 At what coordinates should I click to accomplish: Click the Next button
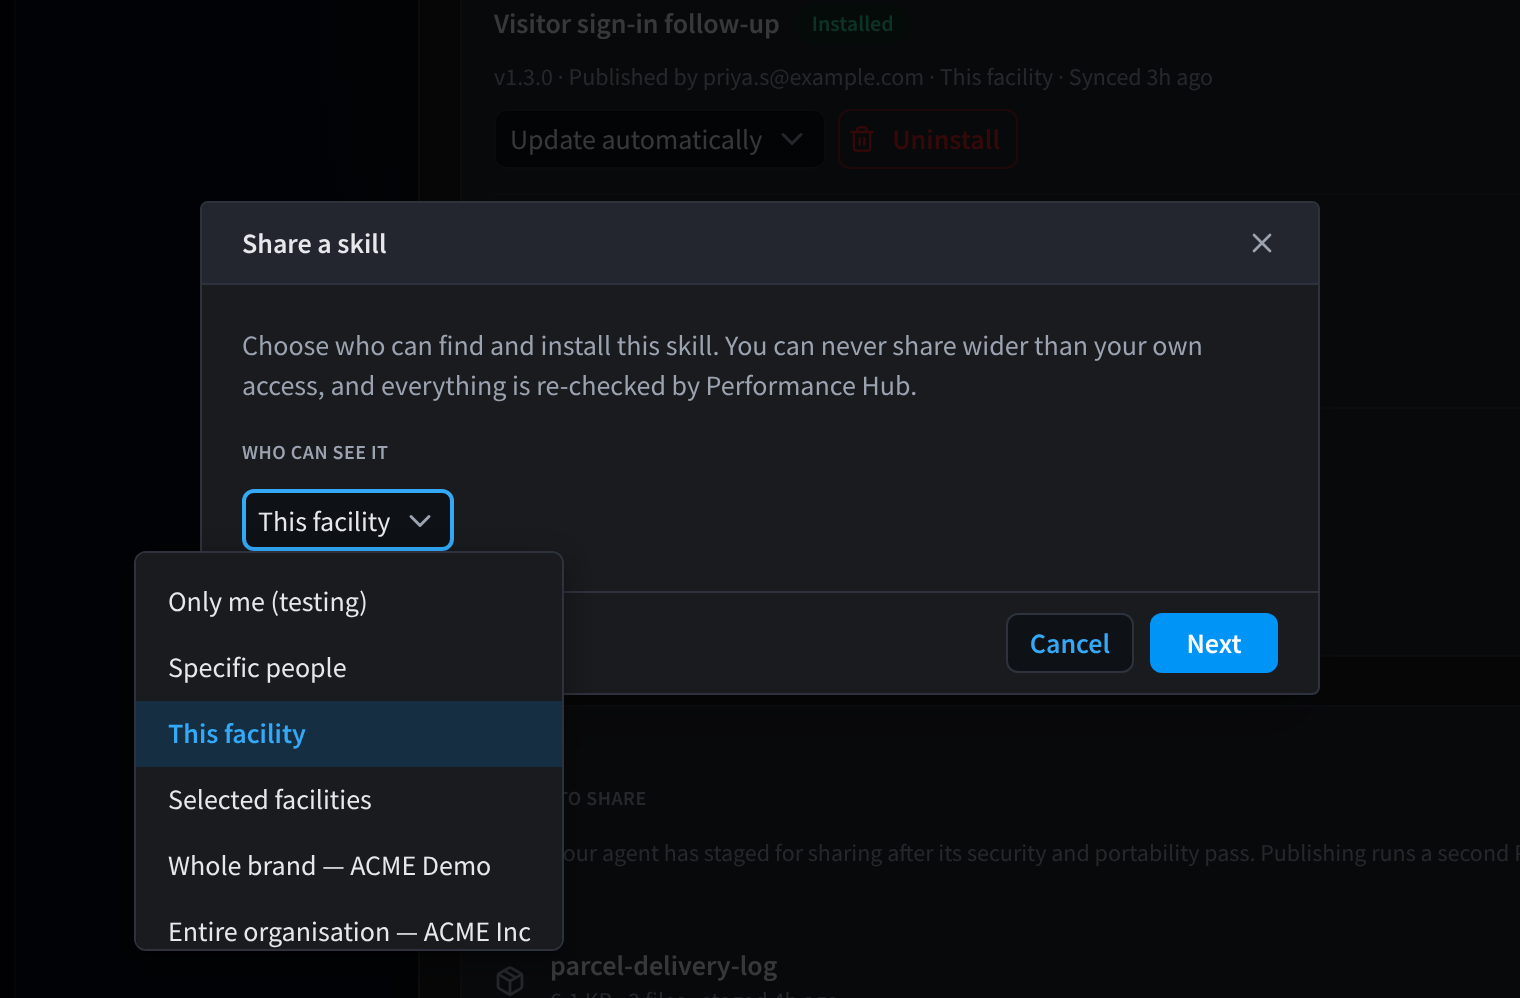pyautogui.click(x=1213, y=643)
